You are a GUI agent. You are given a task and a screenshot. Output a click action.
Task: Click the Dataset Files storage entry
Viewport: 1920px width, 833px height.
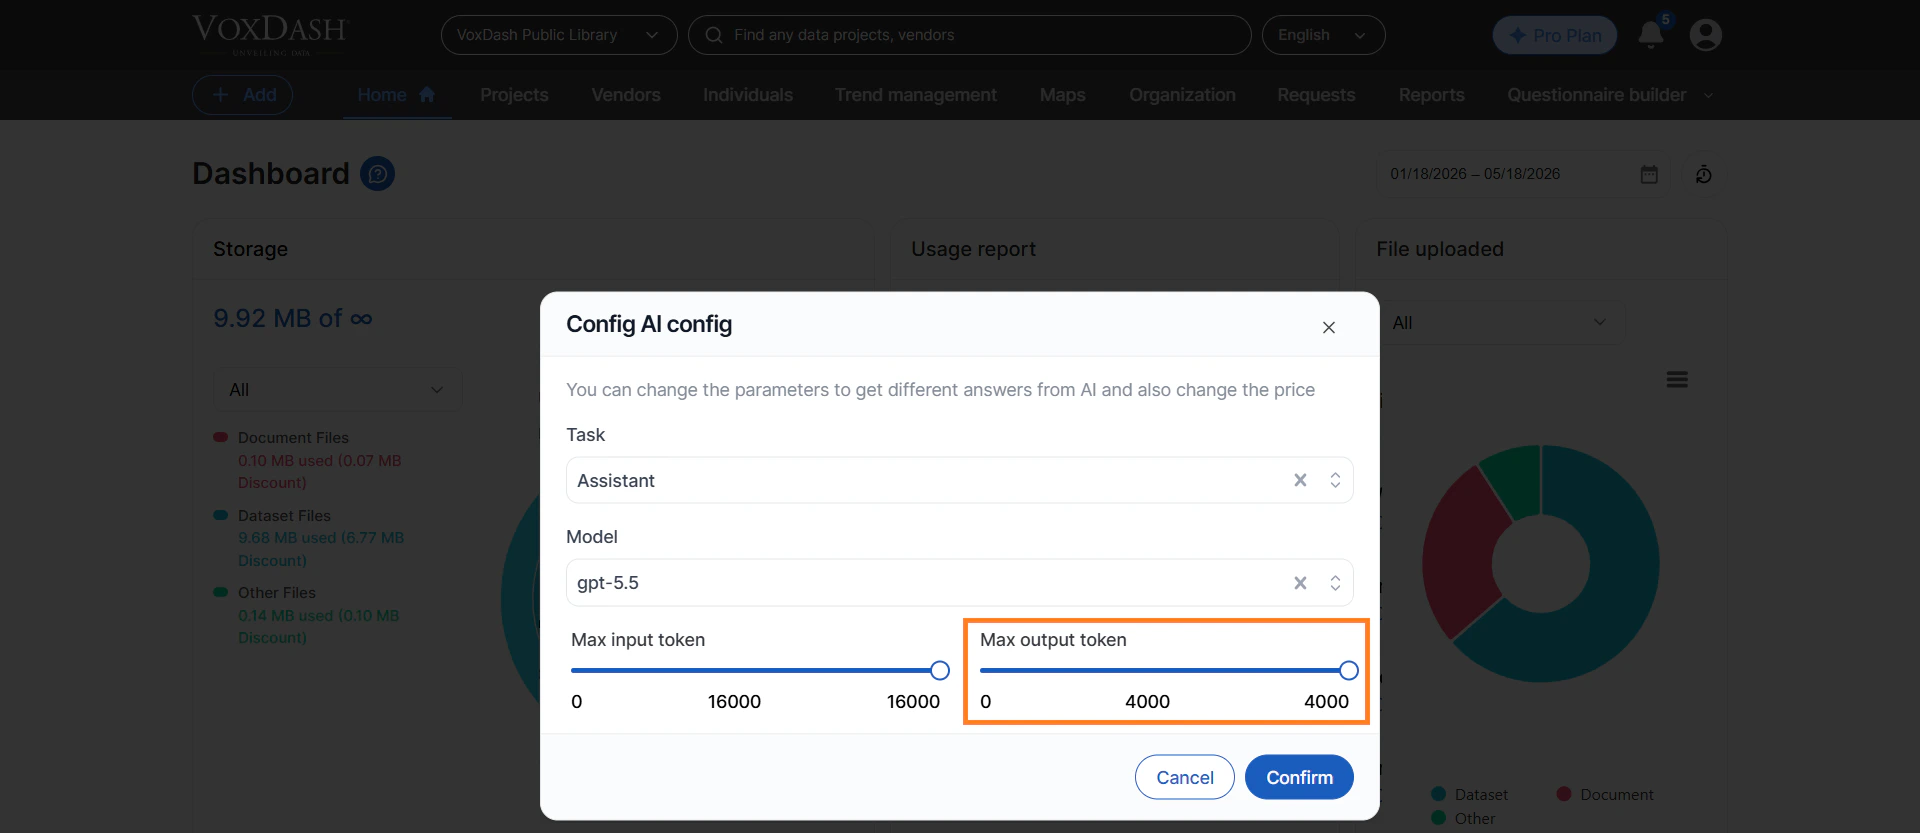(x=310, y=538)
